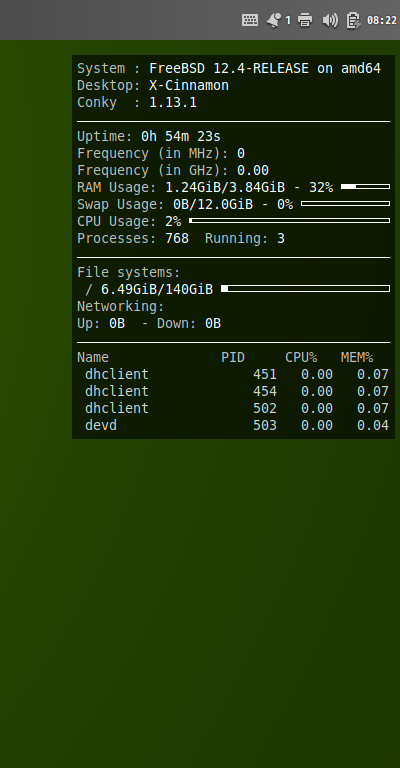Image resolution: width=400 pixels, height=768 pixels.
Task: Click the CPU Usage bar
Action: 289,220
